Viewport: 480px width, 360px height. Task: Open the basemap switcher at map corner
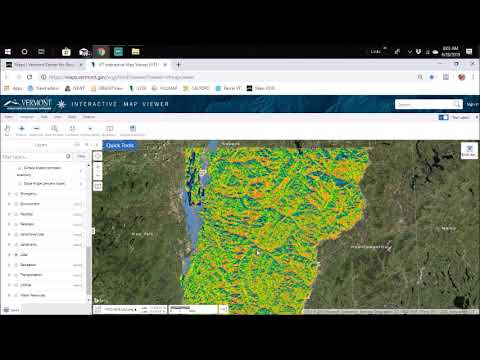(x=469, y=150)
